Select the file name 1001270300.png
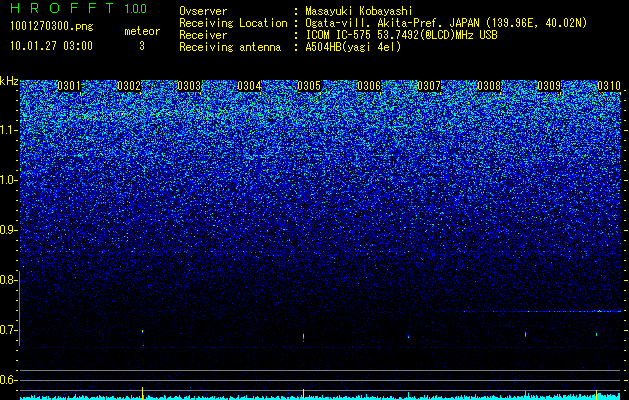 pyautogui.click(x=52, y=27)
